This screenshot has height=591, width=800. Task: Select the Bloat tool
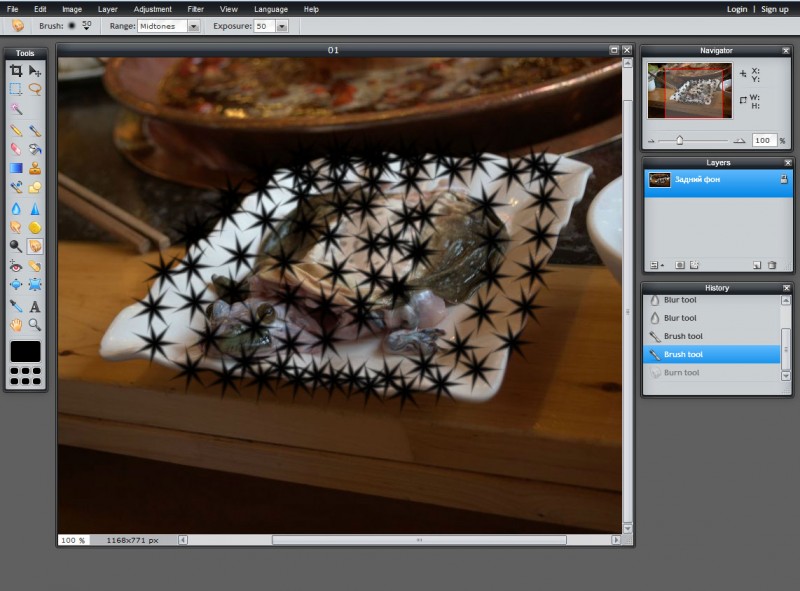[x=16, y=284]
